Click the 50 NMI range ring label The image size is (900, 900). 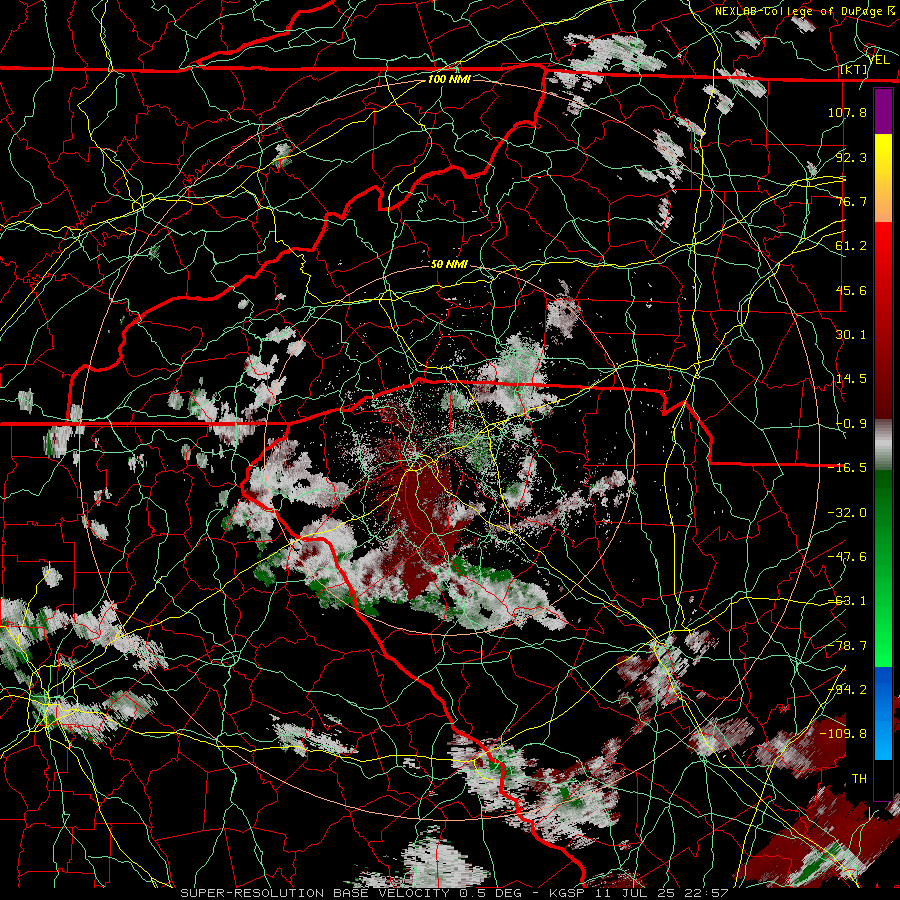[449, 264]
